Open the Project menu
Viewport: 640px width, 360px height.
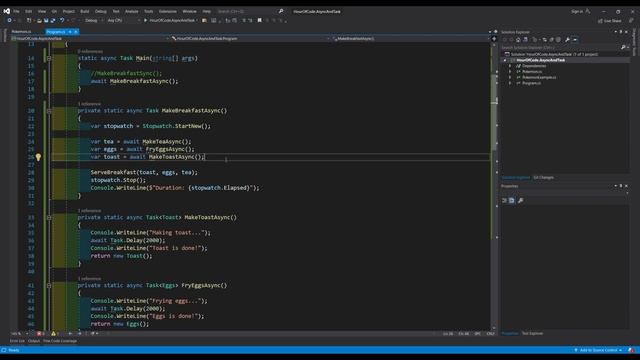pyautogui.click(x=69, y=11)
